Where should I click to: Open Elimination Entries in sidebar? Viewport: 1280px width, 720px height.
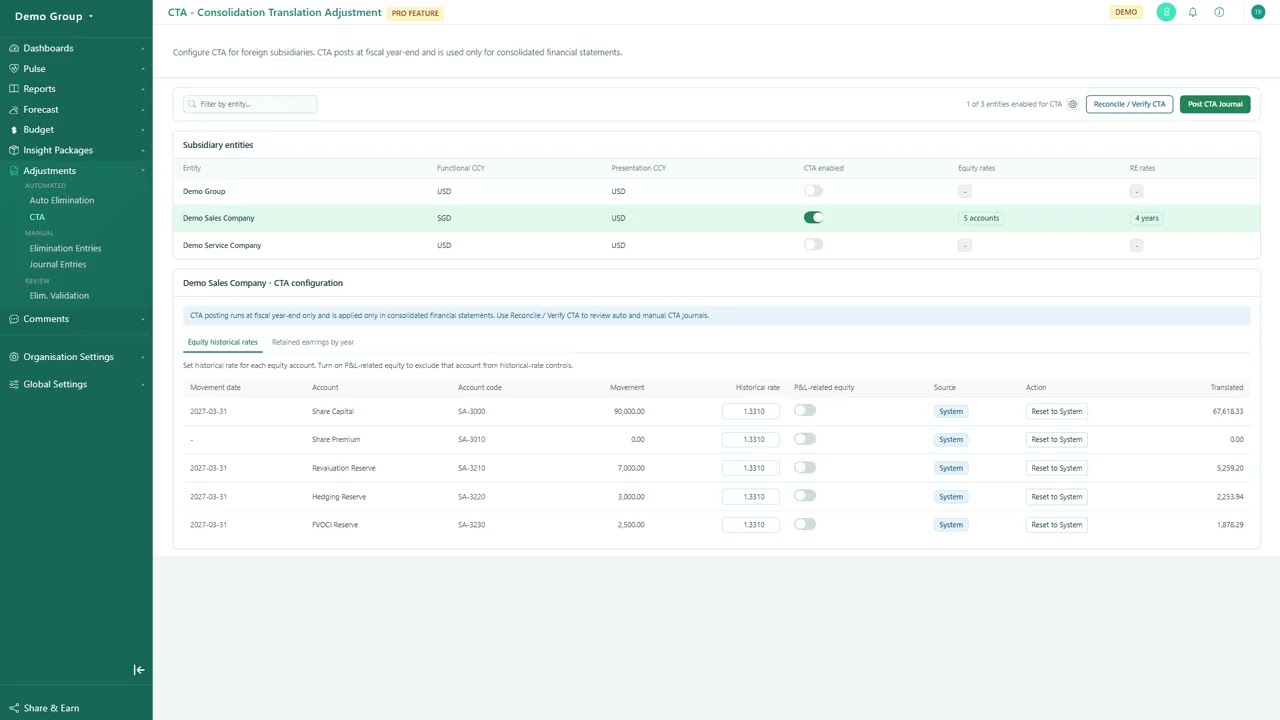tap(65, 248)
